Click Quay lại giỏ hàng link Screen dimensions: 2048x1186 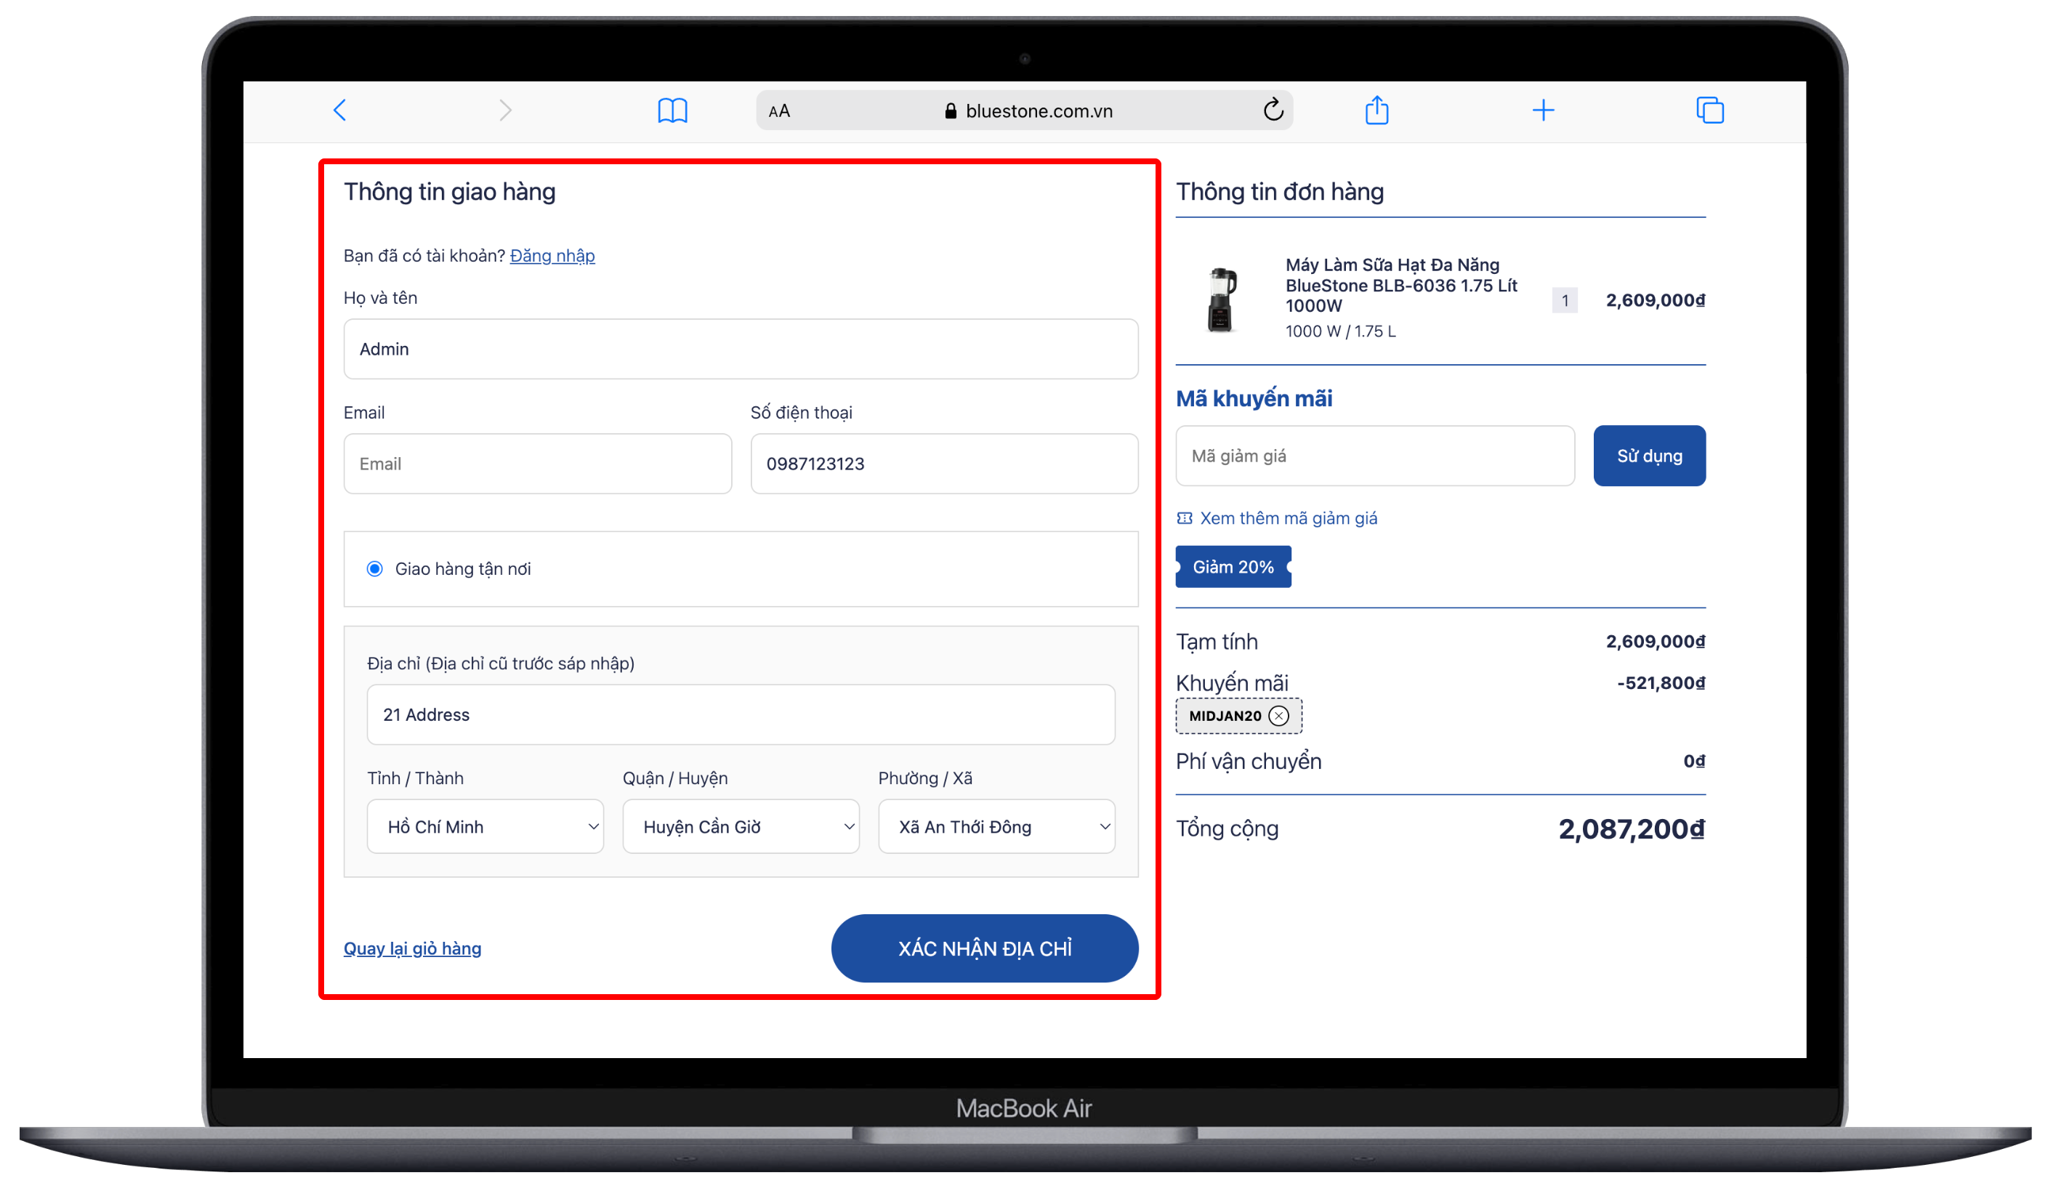[x=412, y=948]
